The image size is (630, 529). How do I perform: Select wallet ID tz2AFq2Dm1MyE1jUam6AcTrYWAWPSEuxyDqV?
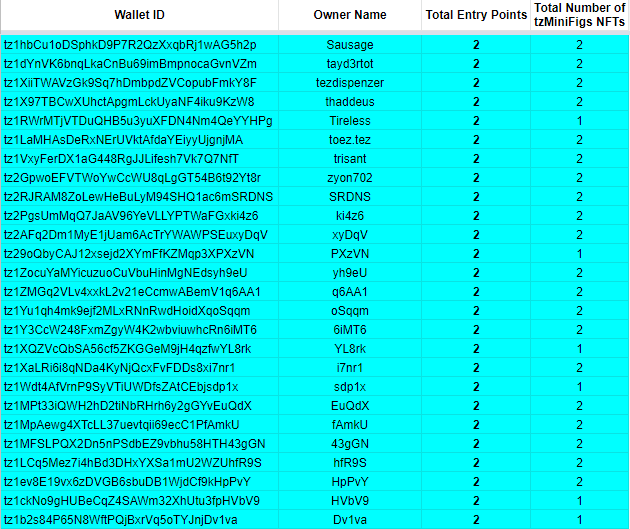pyautogui.click(x=139, y=235)
